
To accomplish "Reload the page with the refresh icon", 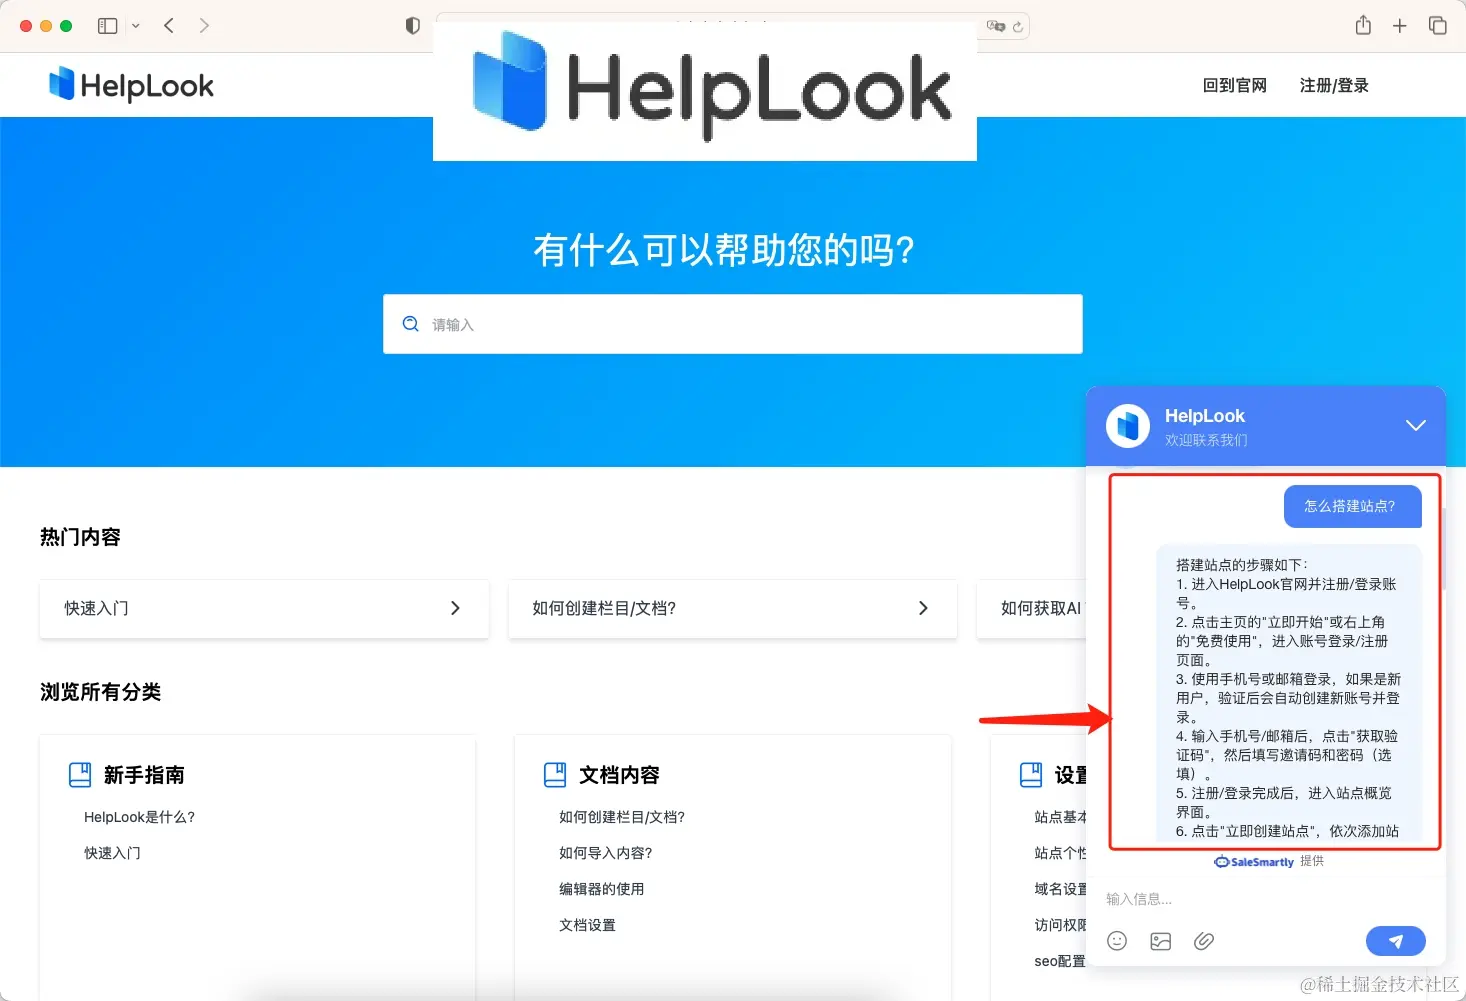I will (x=1018, y=27).
